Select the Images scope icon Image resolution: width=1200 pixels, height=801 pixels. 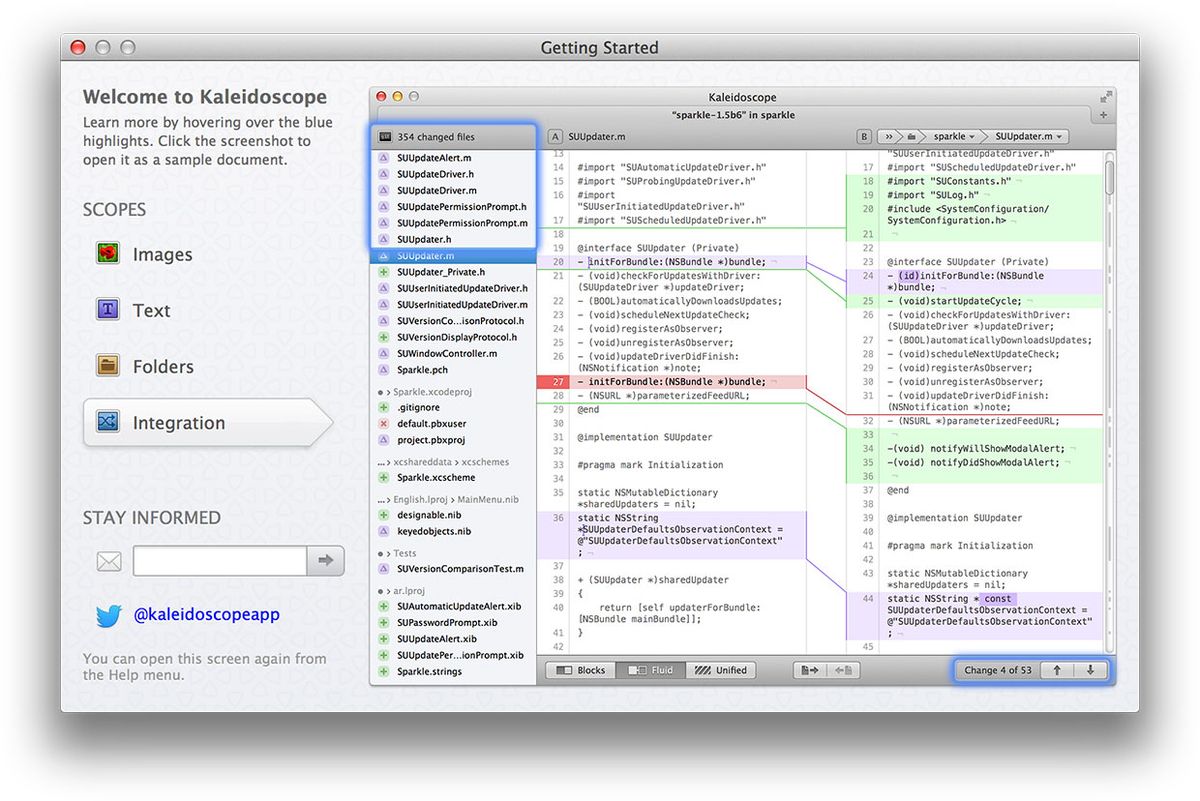click(107, 254)
